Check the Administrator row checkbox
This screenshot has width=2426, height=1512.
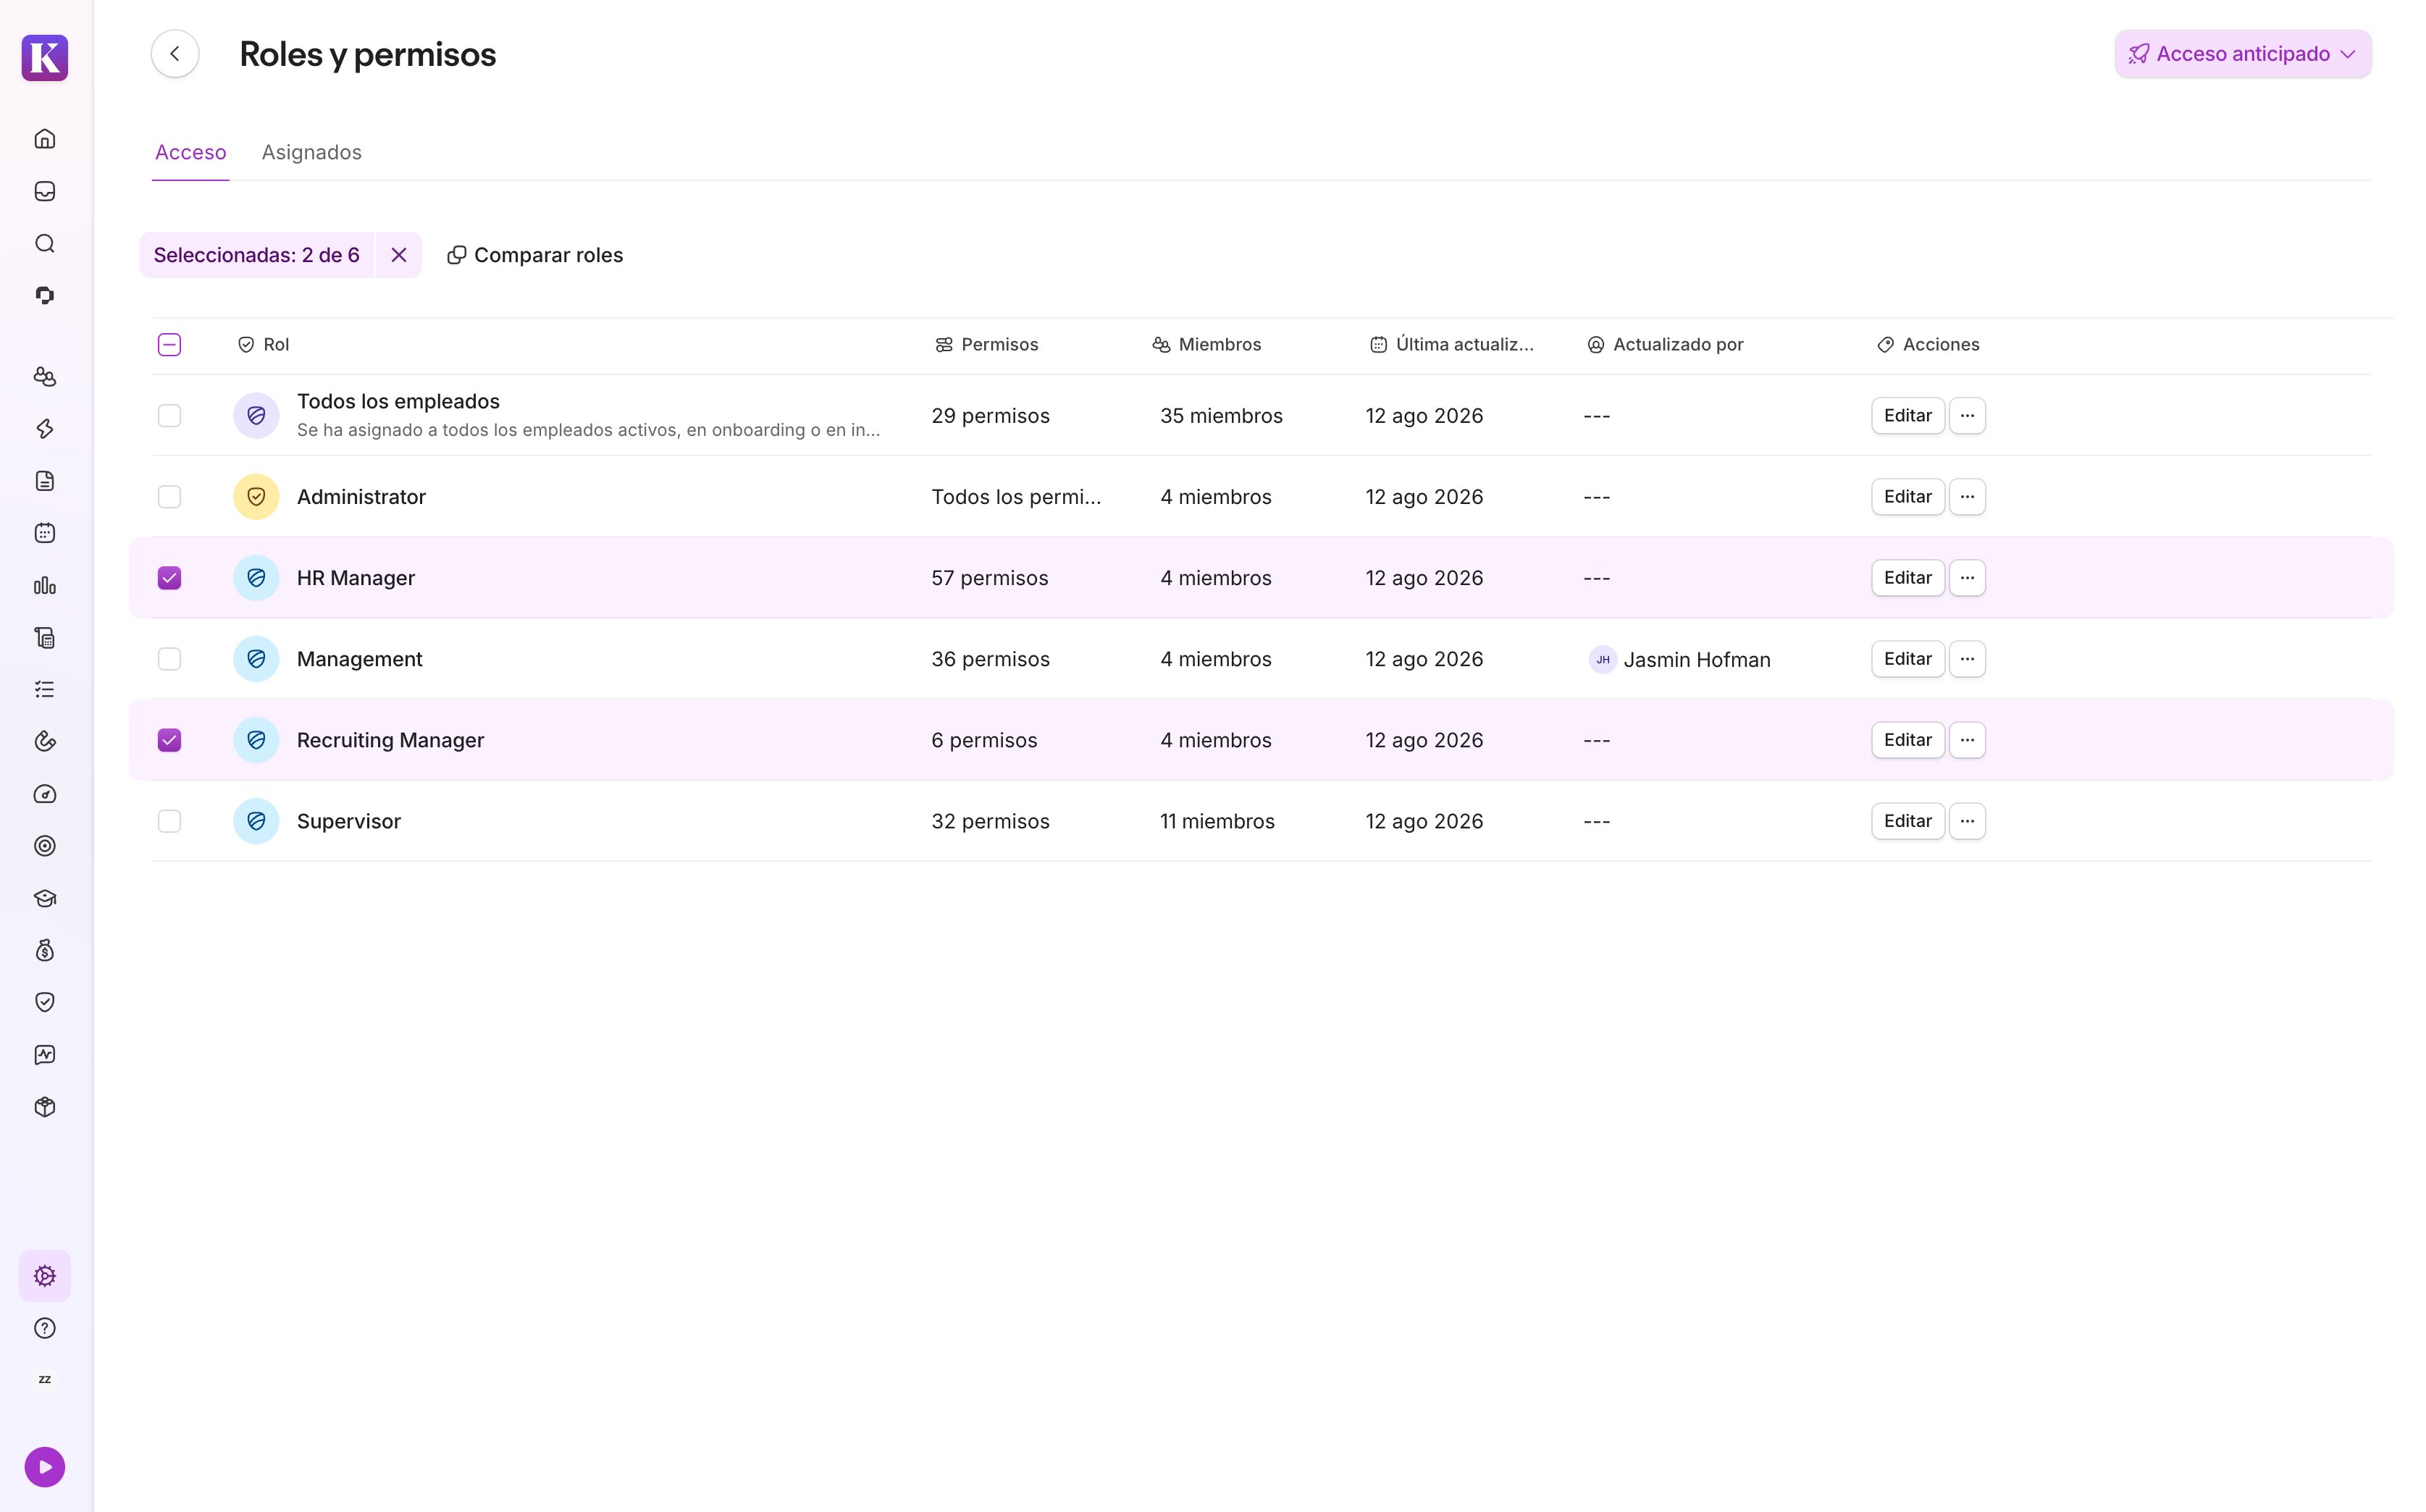tap(169, 497)
